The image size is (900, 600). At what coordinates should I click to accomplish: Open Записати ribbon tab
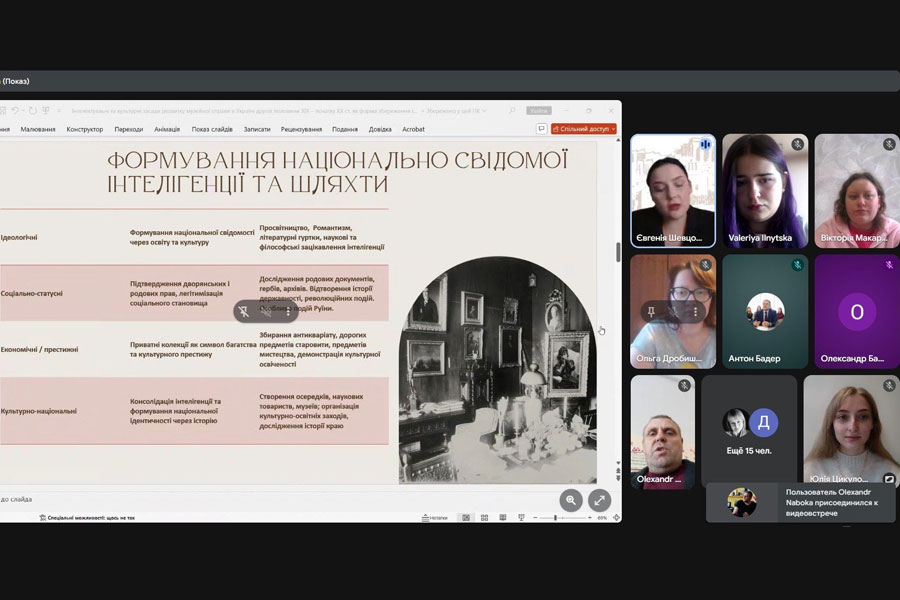coord(257,129)
